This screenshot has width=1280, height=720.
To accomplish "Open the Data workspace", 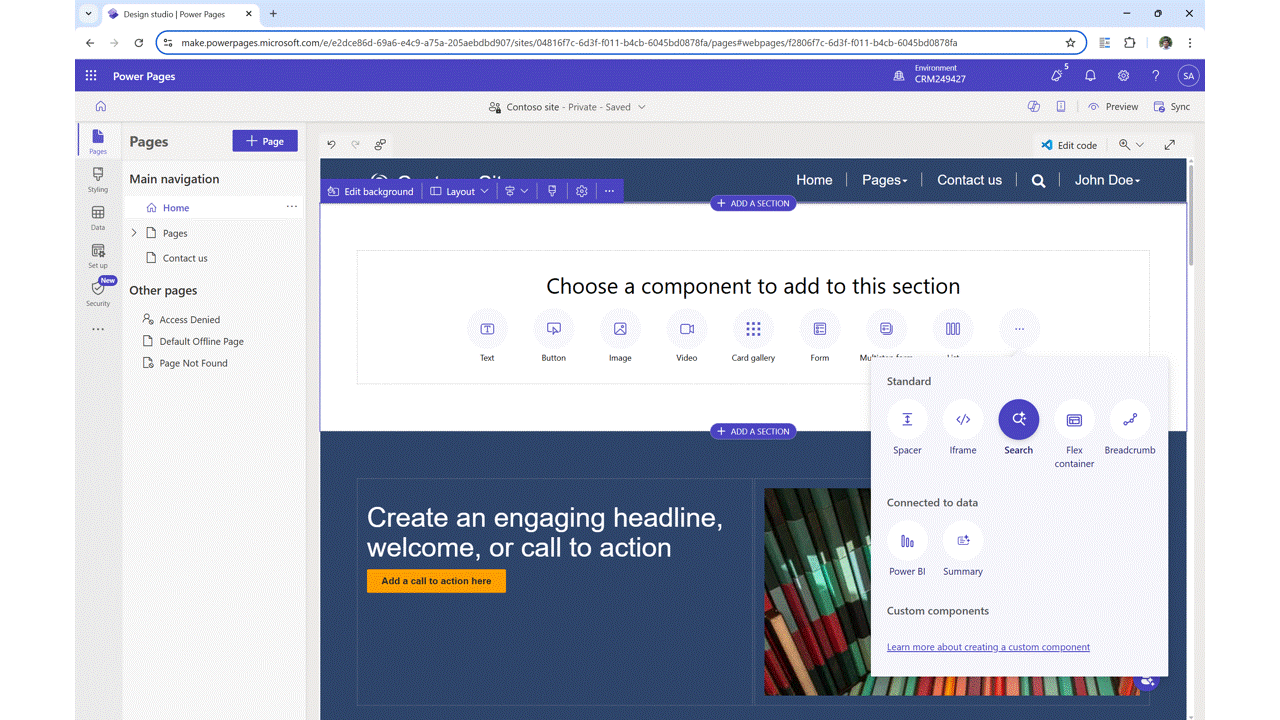I will click(x=98, y=217).
